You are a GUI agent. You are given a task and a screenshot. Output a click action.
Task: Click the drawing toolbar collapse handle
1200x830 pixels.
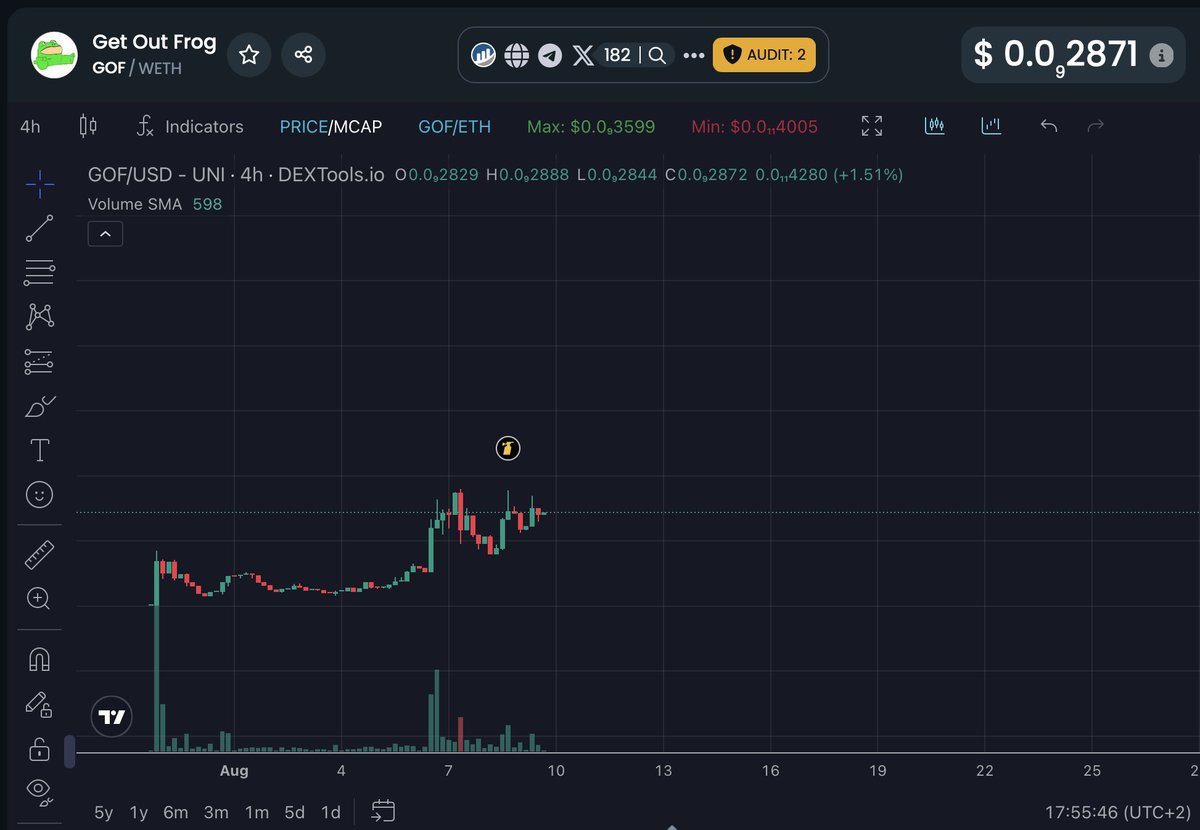pos(70,752)
